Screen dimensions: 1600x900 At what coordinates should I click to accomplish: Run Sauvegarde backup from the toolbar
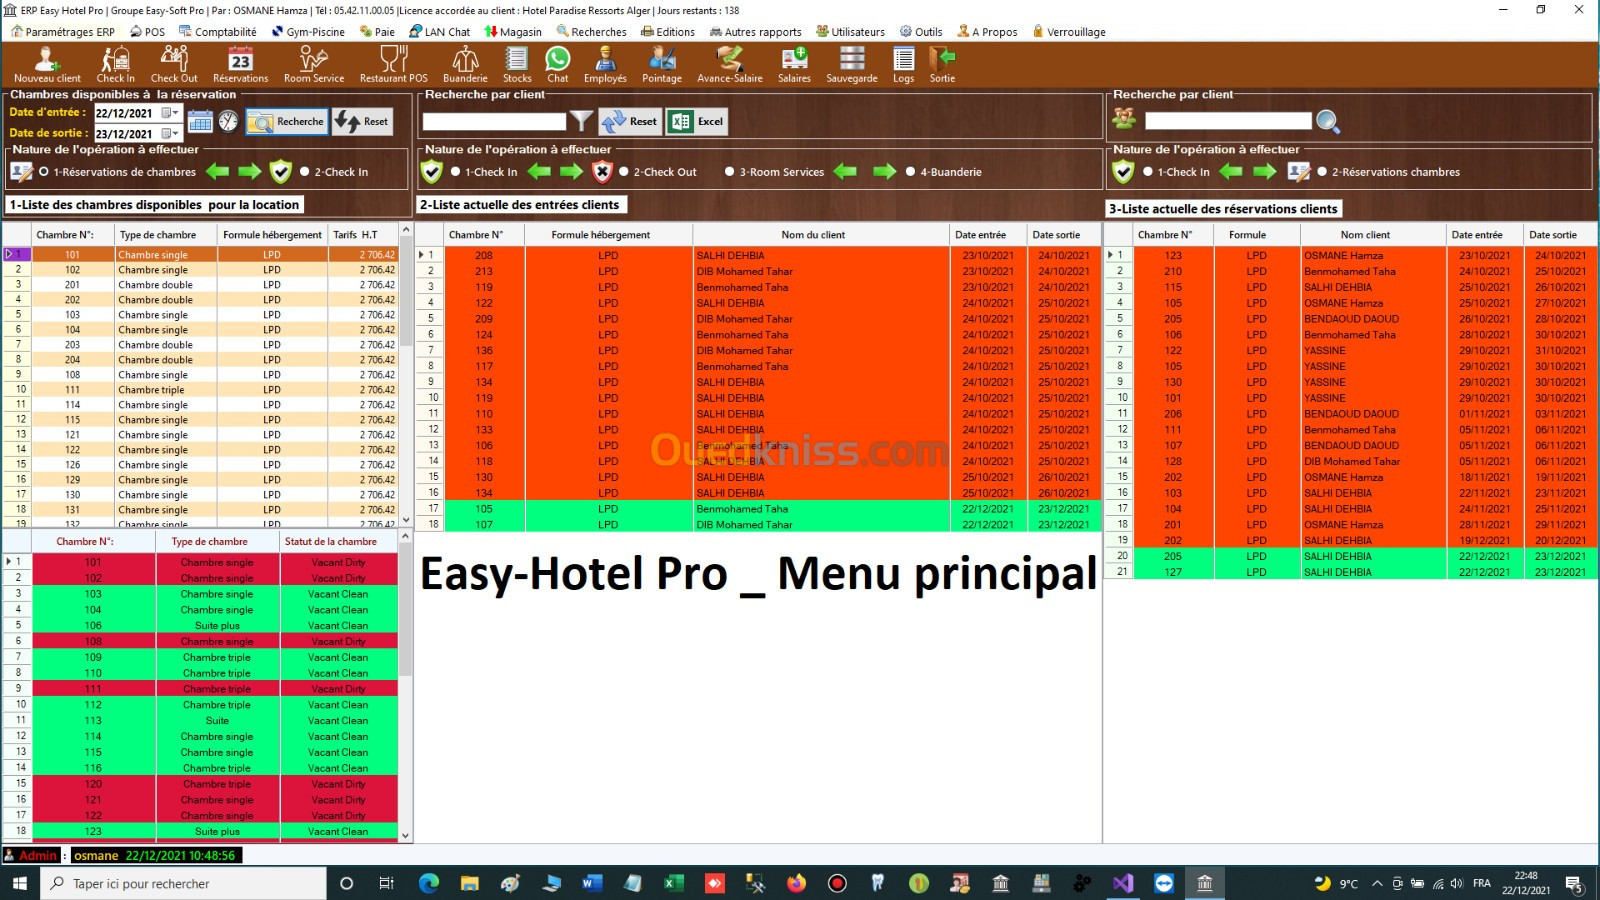[x=852, y=65]
